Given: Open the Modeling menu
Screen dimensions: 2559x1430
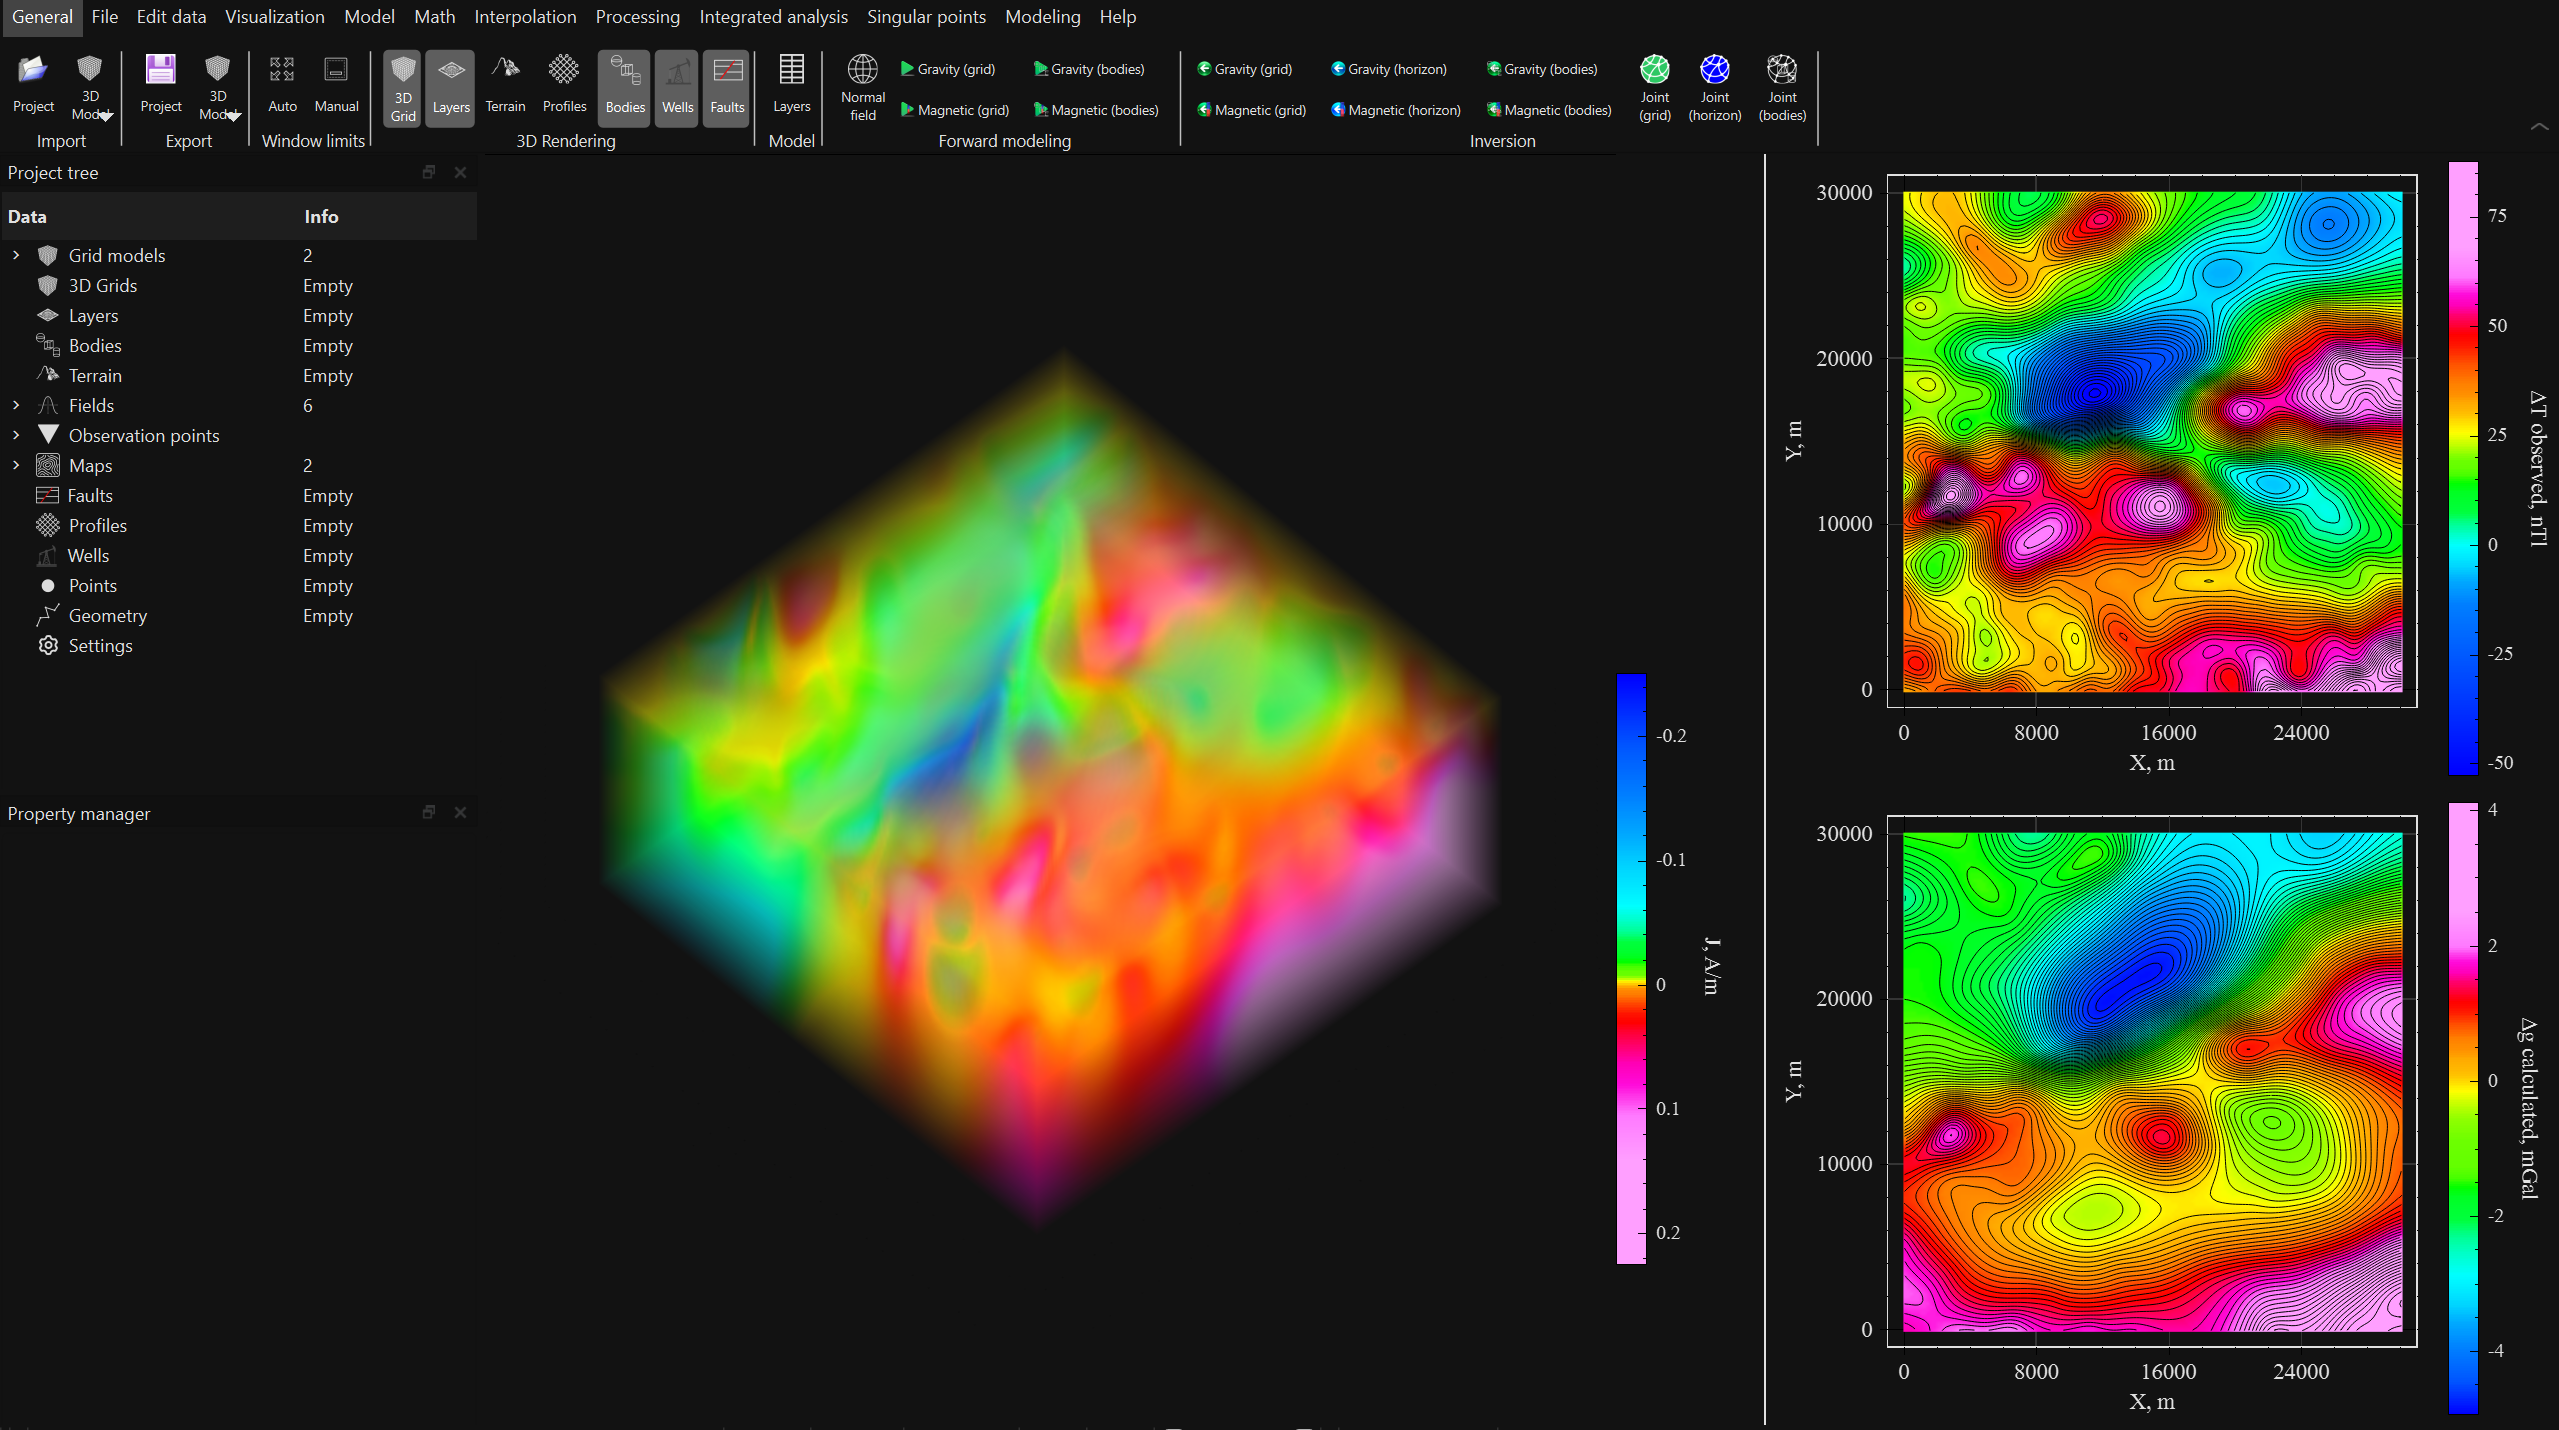Looking at the screenshot, I should 1042,17.
